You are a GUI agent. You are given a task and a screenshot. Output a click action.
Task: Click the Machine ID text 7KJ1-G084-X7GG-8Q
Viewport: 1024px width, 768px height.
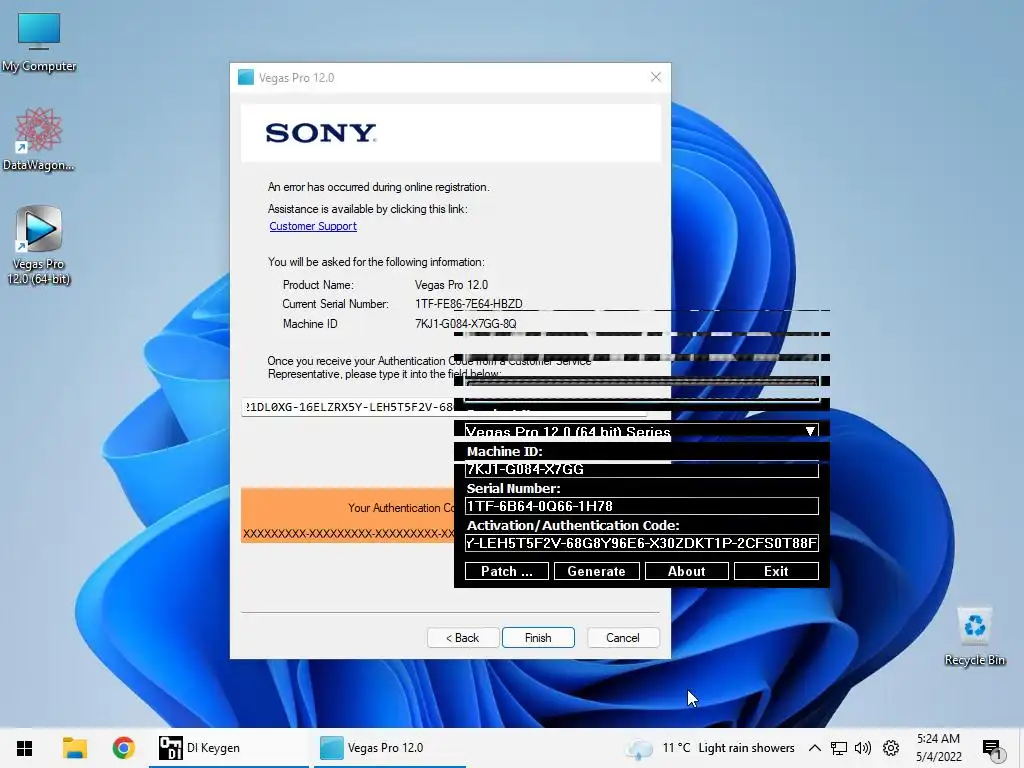click(466, 324)
